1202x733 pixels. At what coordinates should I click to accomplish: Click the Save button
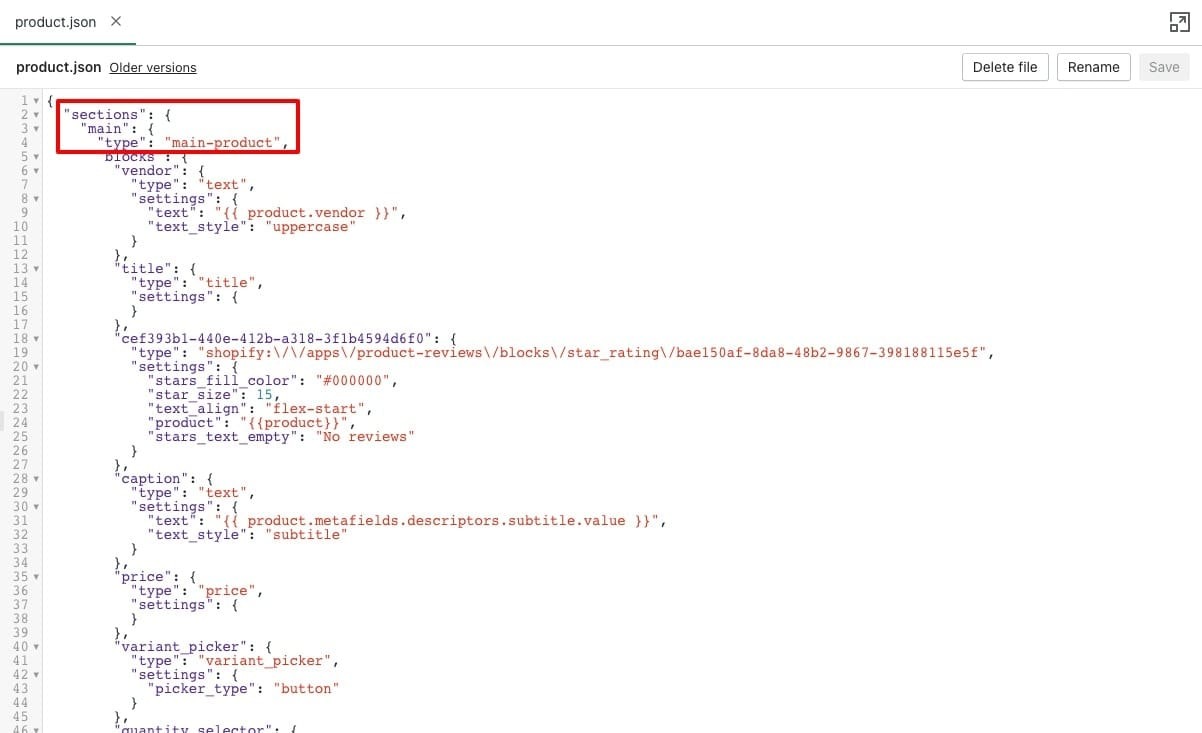pyautogui.click(x=1163, y=67)
